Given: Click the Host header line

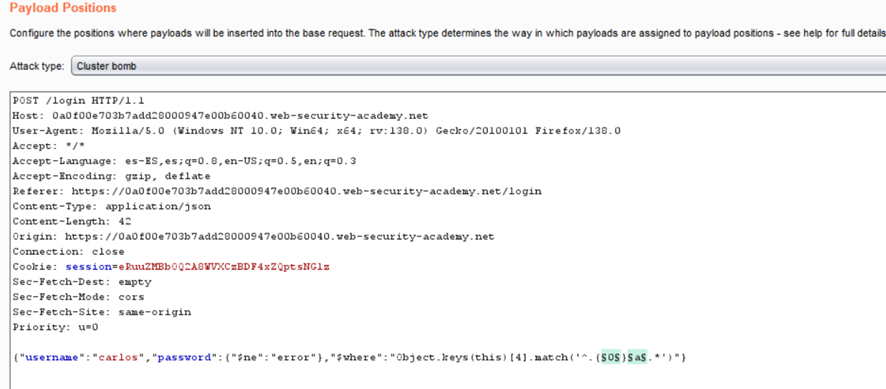Looking at the screenshot, I should [220, 116].
